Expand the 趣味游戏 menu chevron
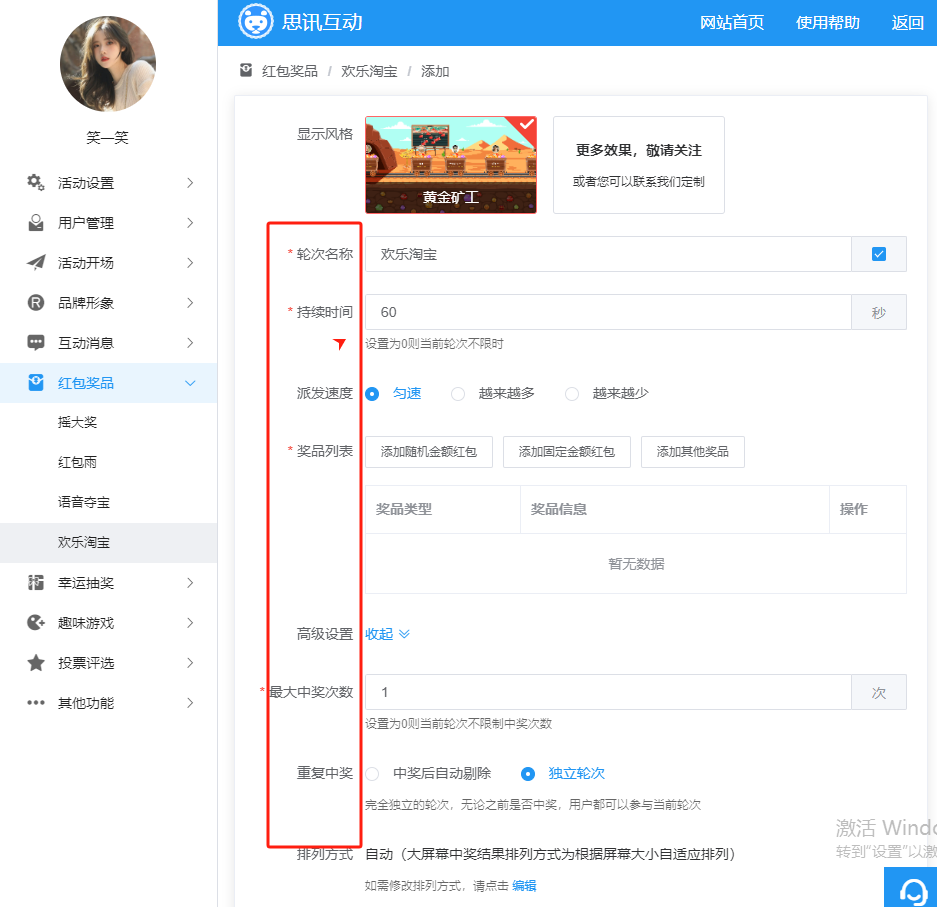 pos(190,623)
